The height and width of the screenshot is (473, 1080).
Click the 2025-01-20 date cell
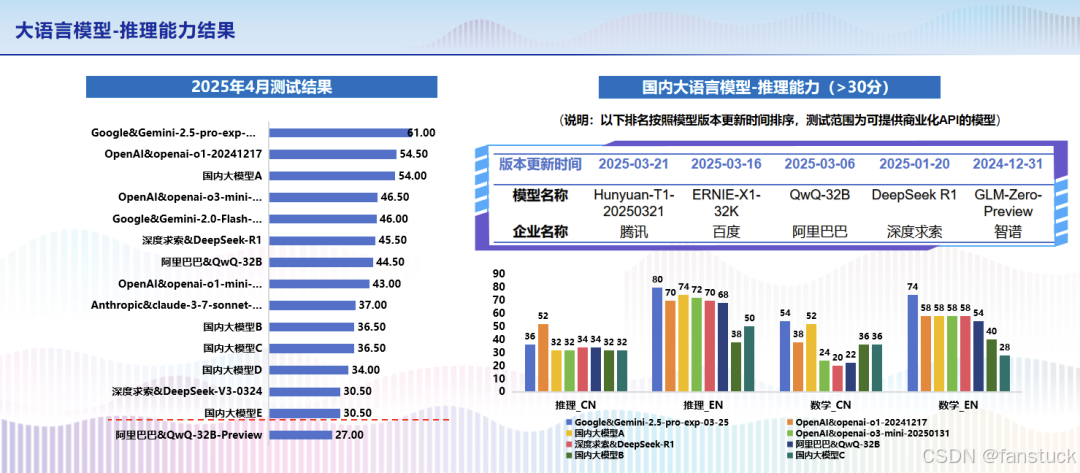pyautogui.click(x=913, y=165)
